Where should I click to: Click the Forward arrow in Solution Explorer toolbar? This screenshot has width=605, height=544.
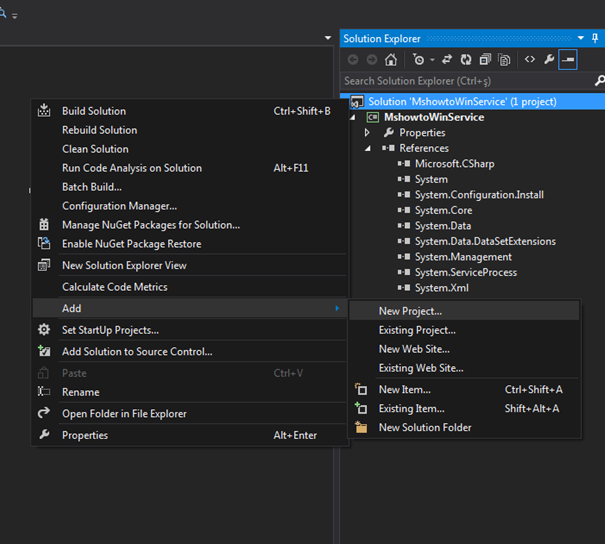[x=372, y=59]
